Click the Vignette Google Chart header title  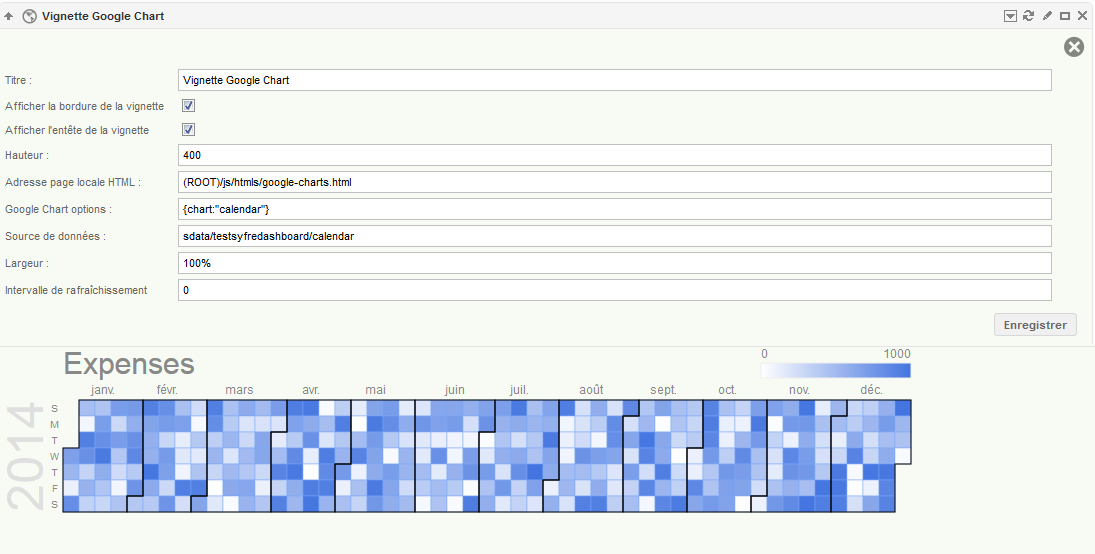[103, 16]
